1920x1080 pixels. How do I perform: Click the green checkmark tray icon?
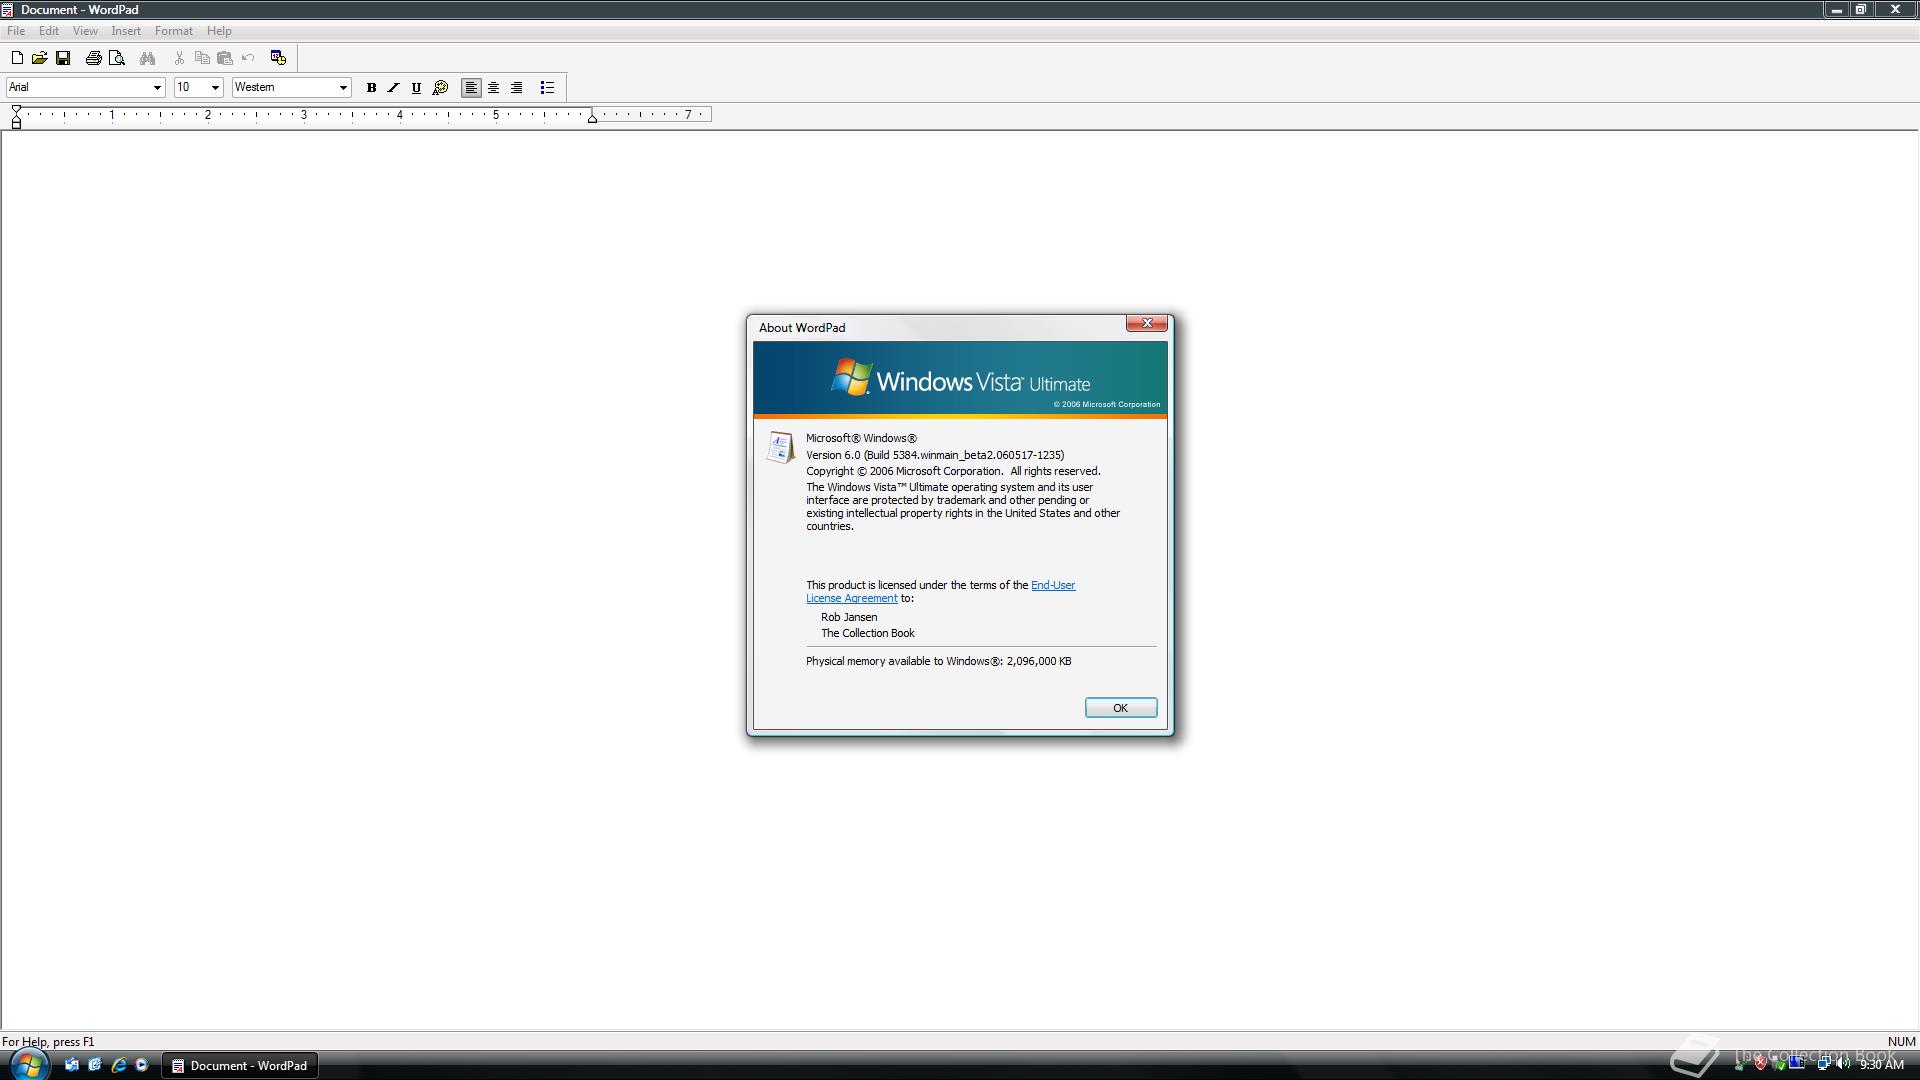1779,1064
